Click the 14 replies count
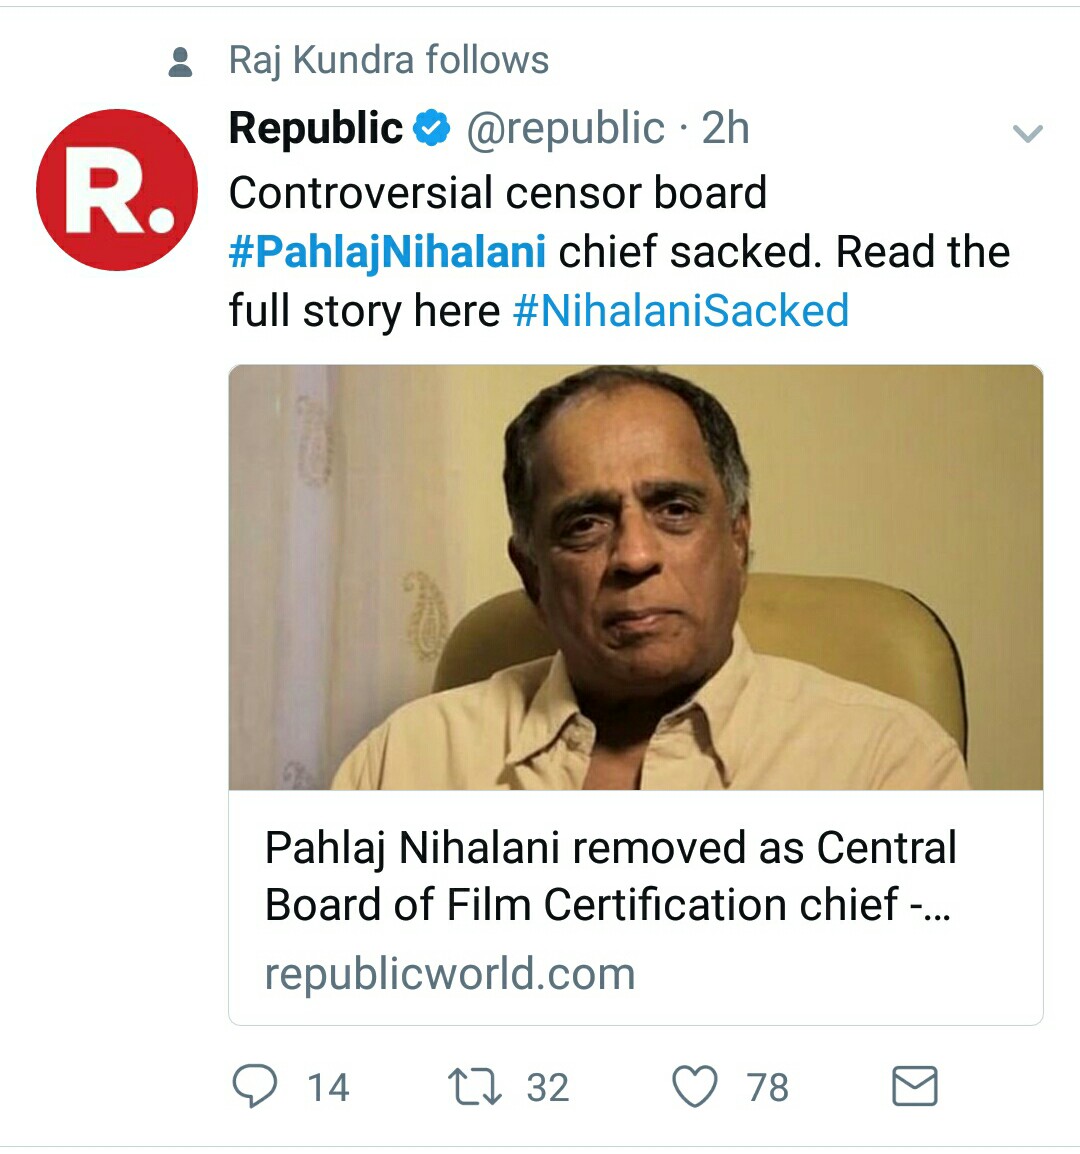1080x1154 pixels. tap(328, 1088)
